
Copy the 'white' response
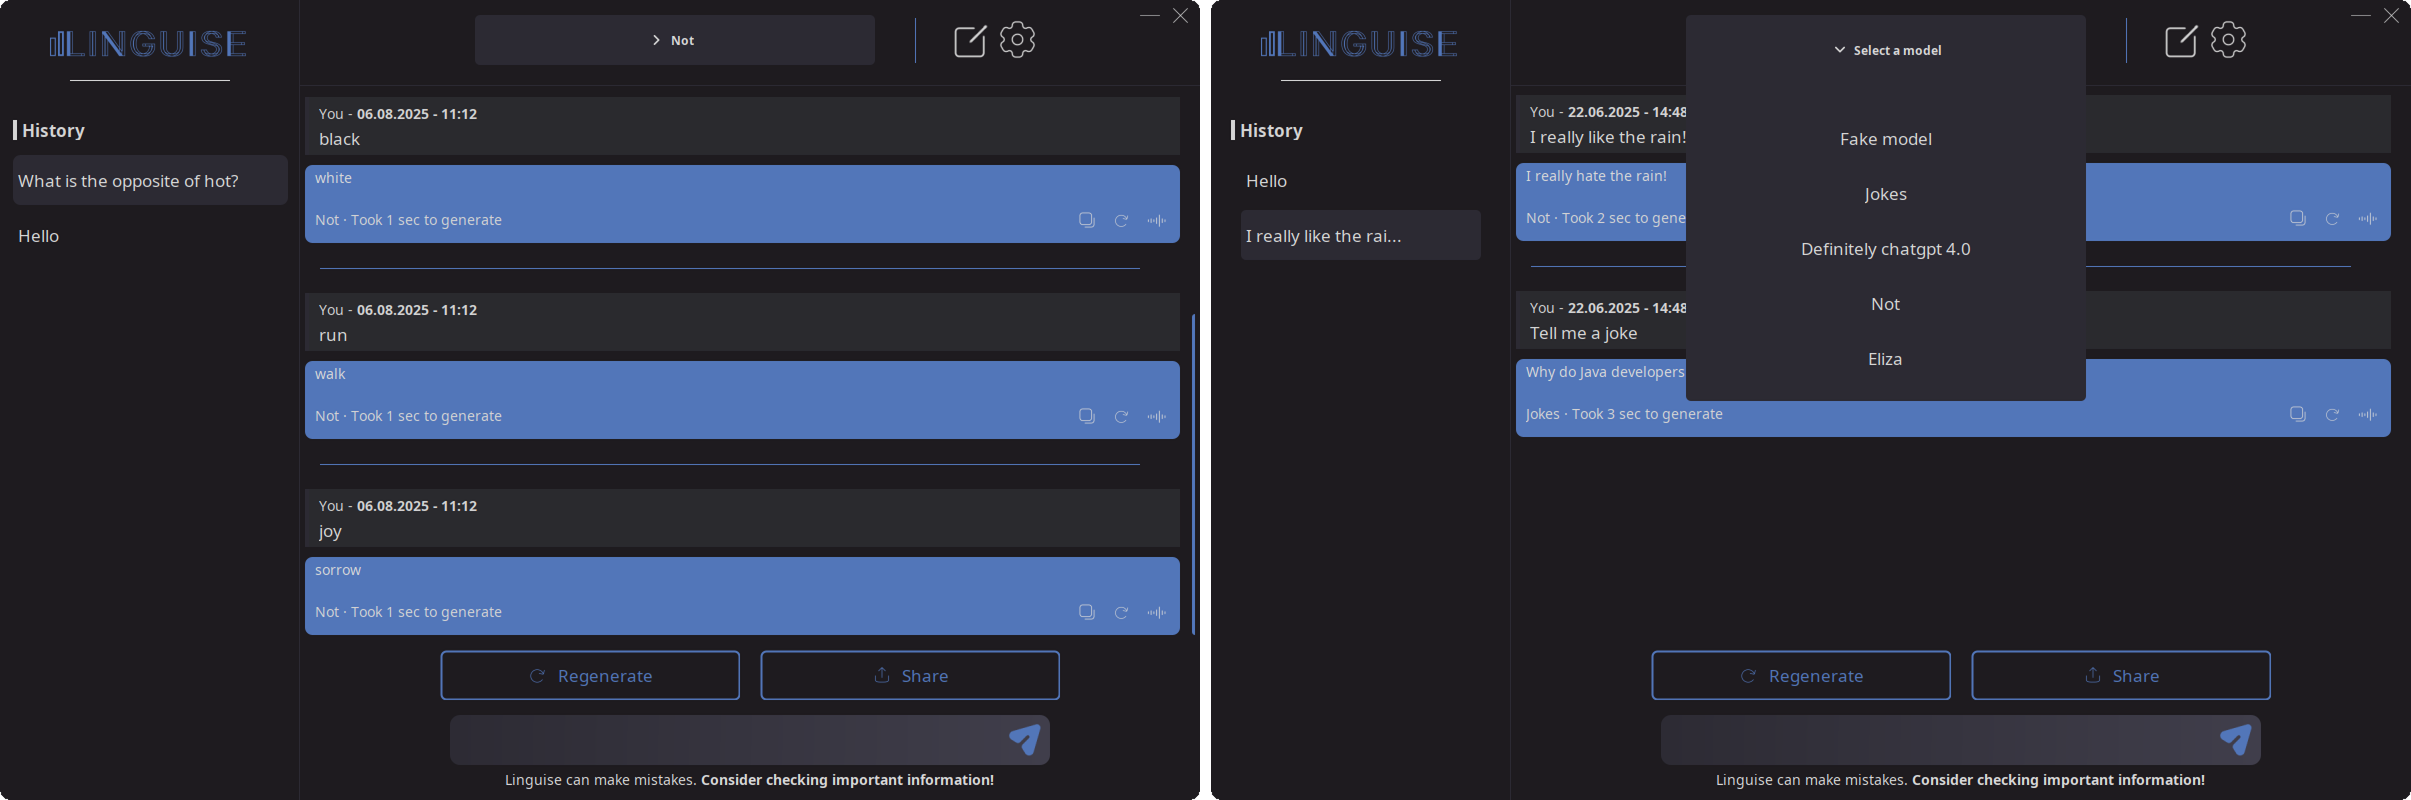pos(1086,220)
